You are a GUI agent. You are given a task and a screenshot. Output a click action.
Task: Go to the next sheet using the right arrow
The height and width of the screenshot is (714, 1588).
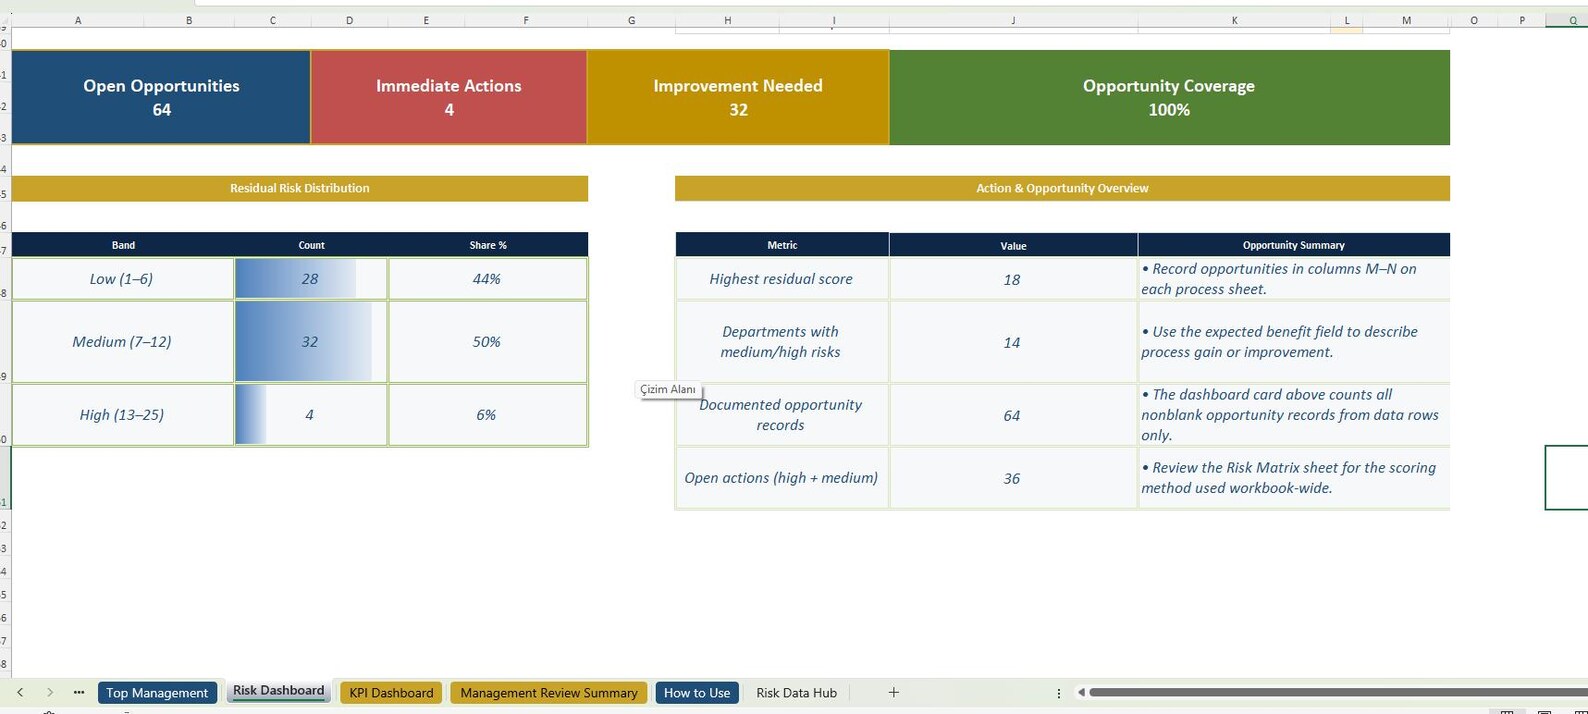(x=49, y=692)
